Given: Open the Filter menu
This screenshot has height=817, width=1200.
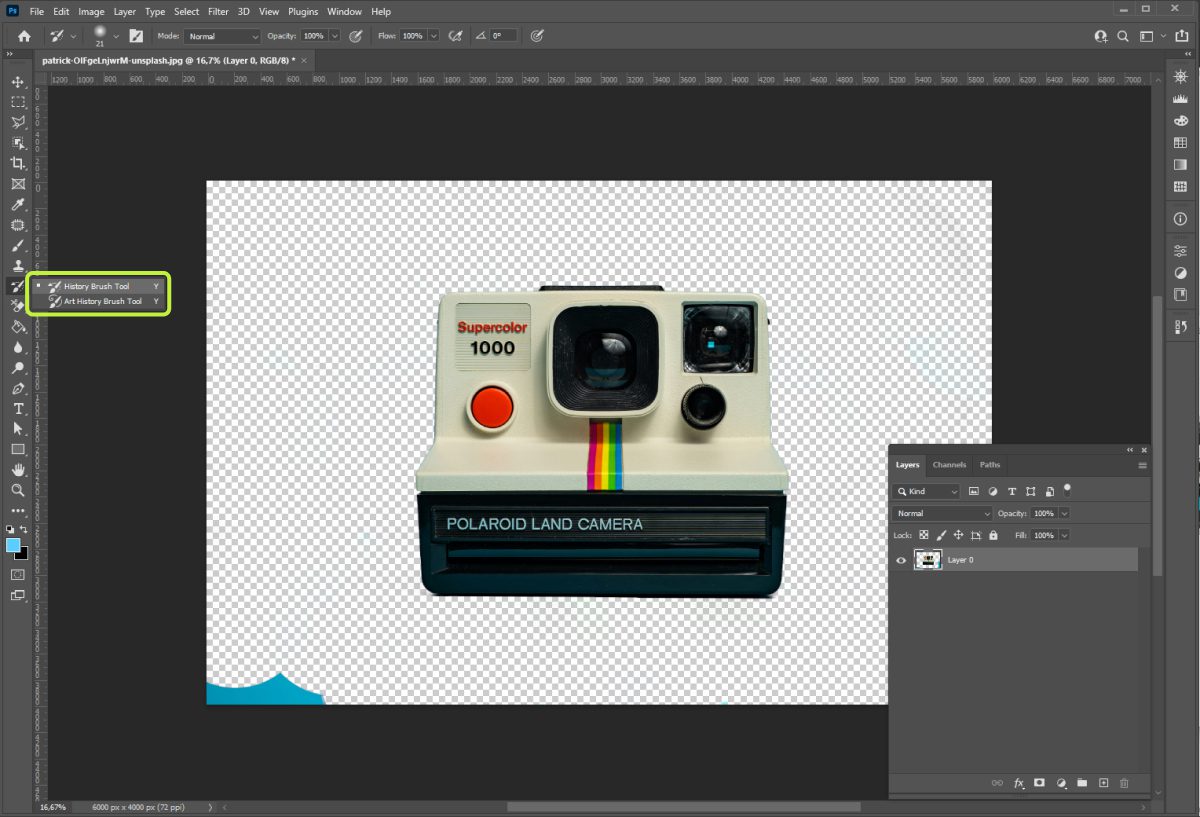Looking at the screenshot, I should point(218,12).
